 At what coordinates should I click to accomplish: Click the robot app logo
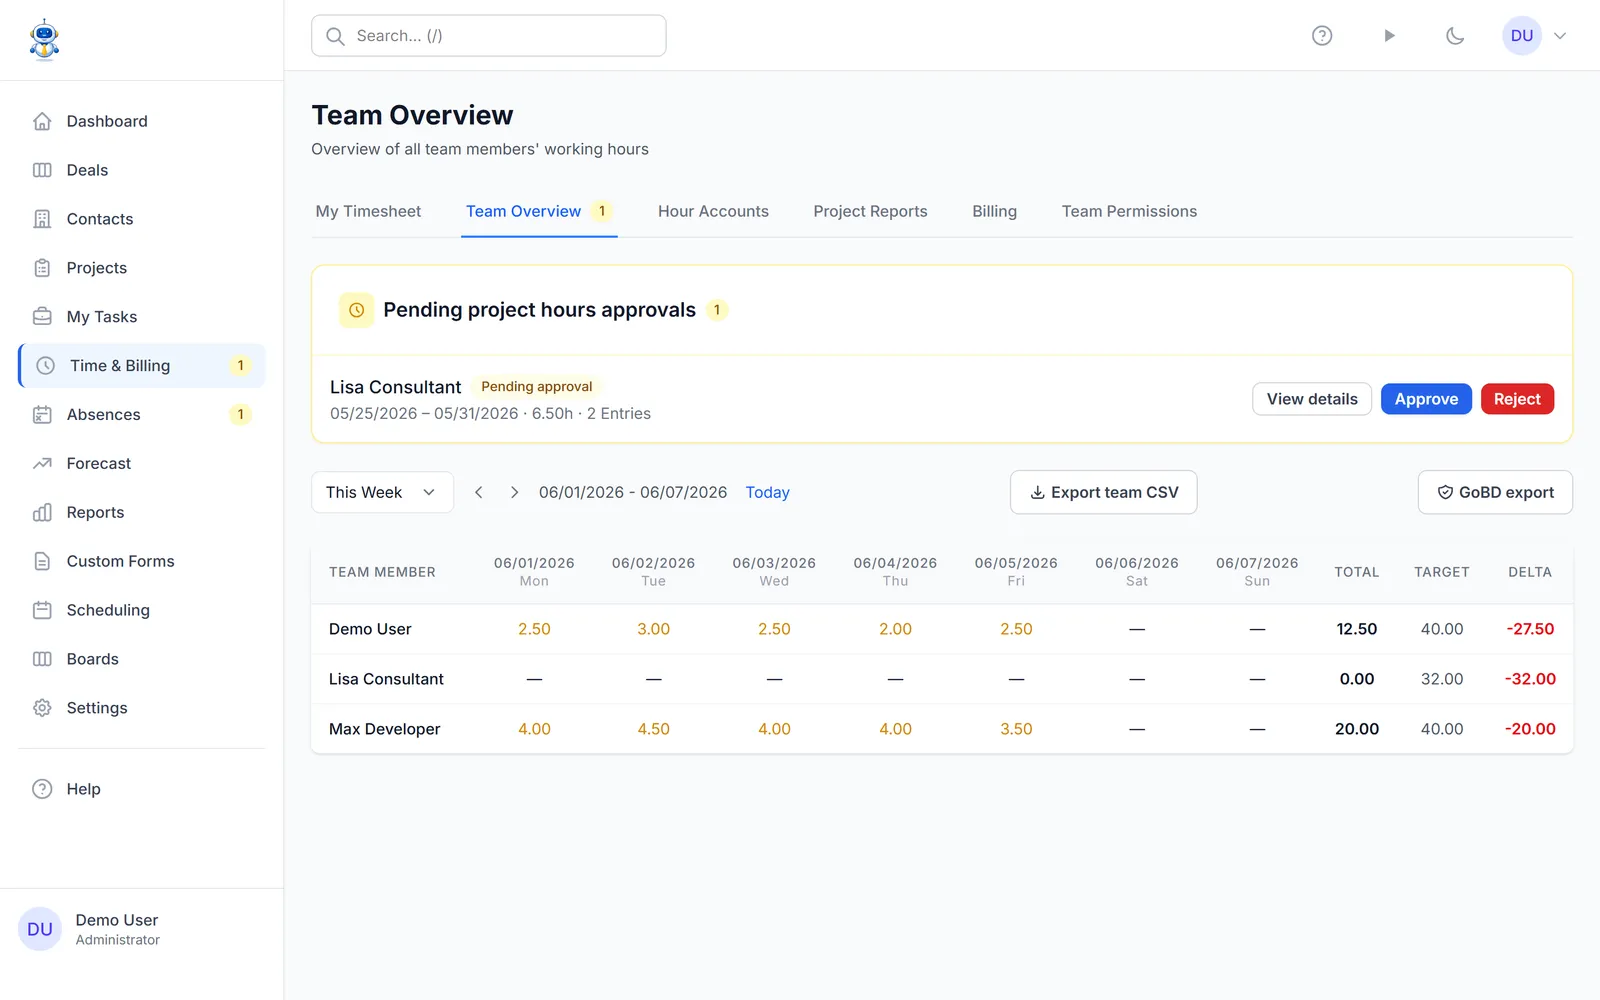[44, 40]
